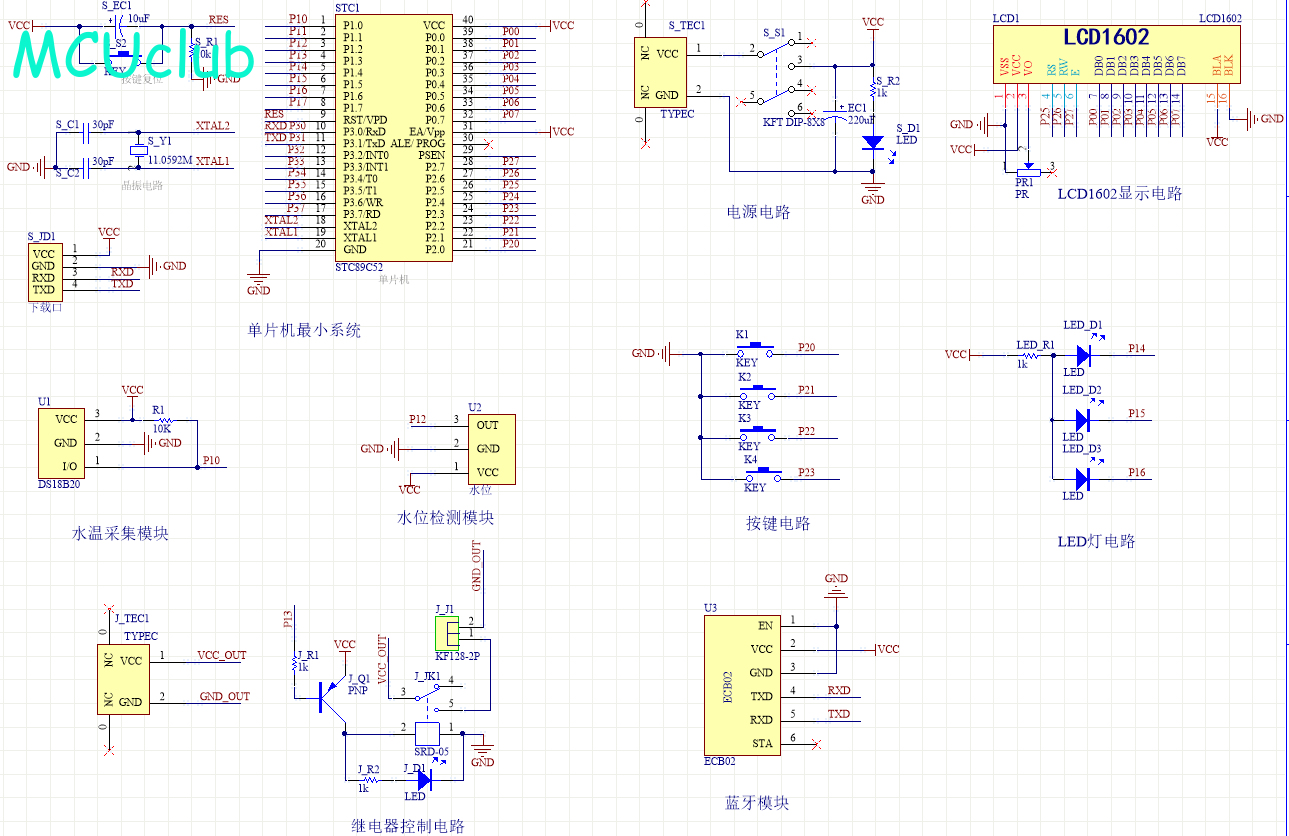This screenshot has height=836, width=1289.
Task: Click the 'KFT DIP-8X8' switch label
Action: 794,121
